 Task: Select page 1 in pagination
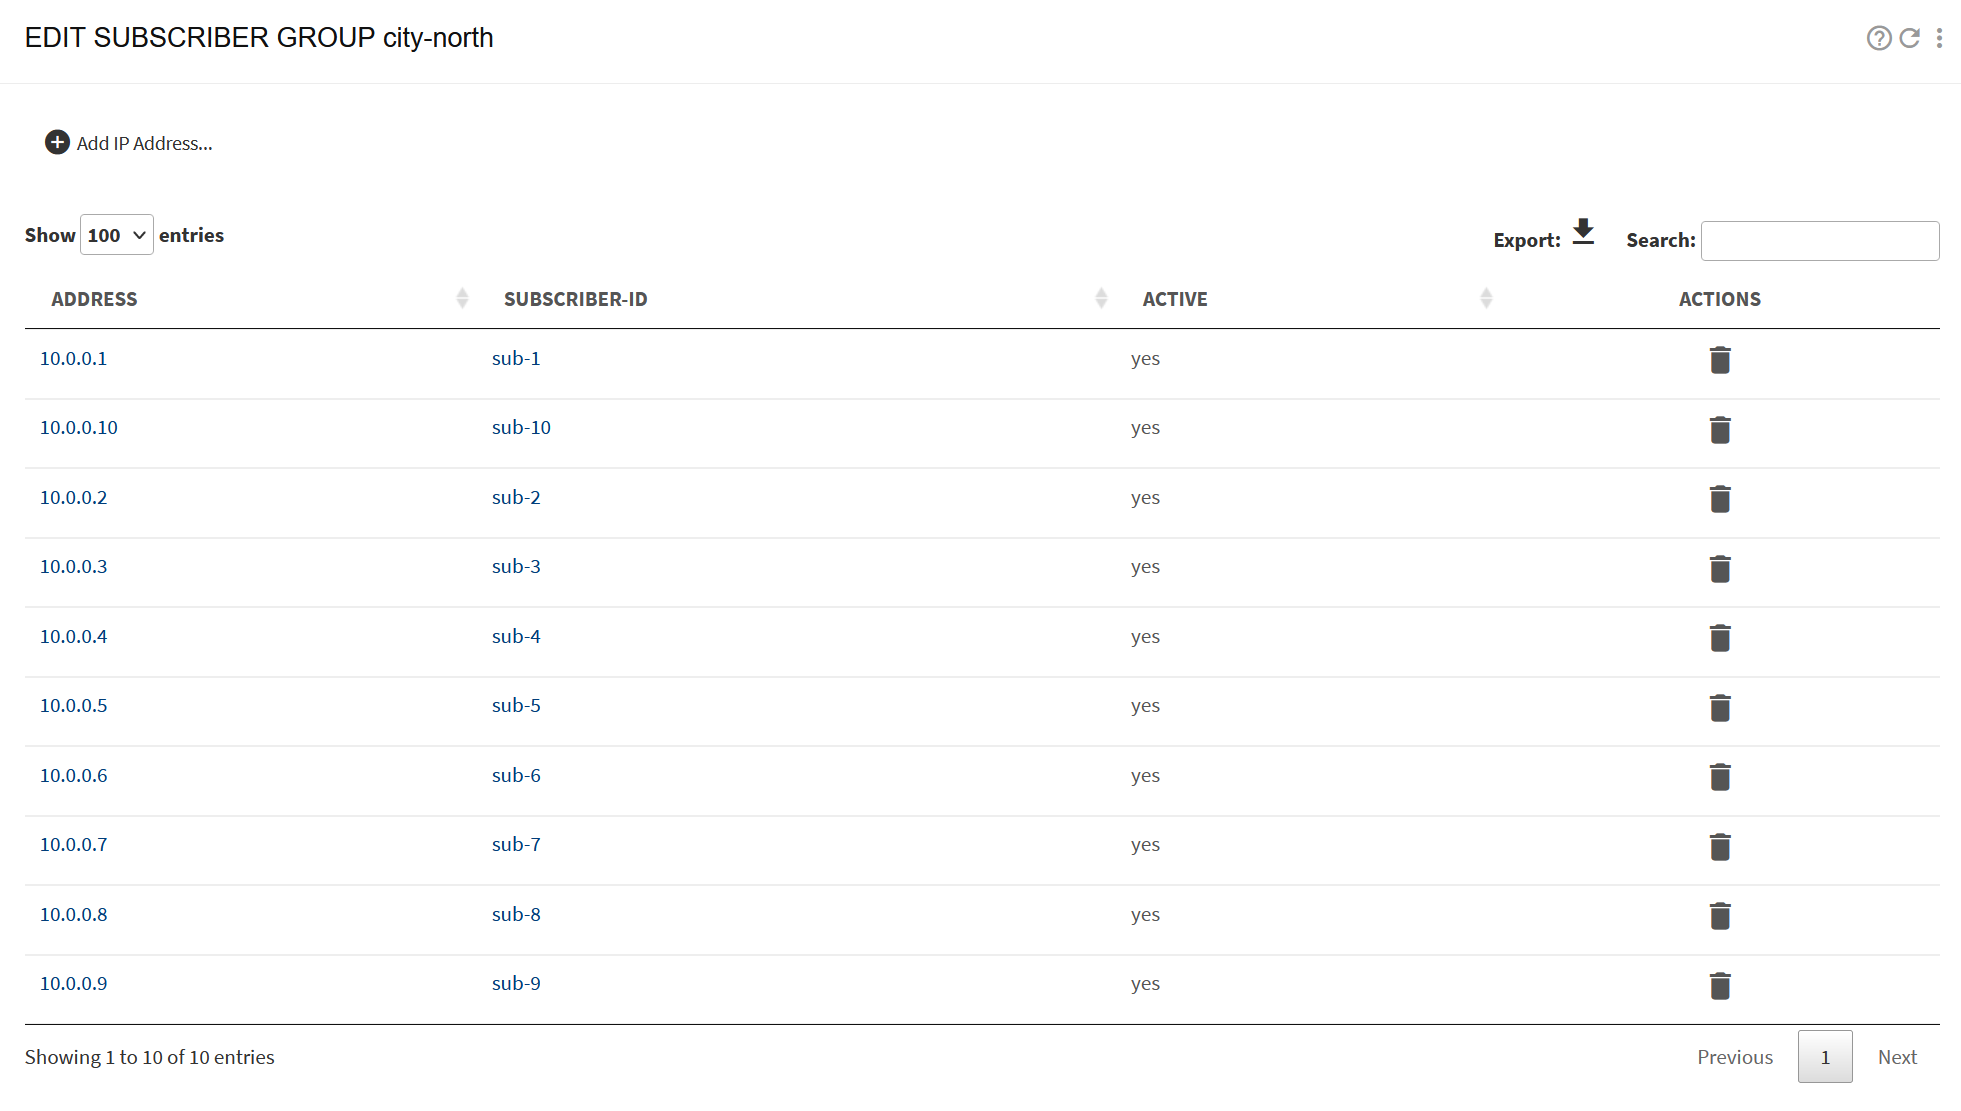click(1825, 1056)
